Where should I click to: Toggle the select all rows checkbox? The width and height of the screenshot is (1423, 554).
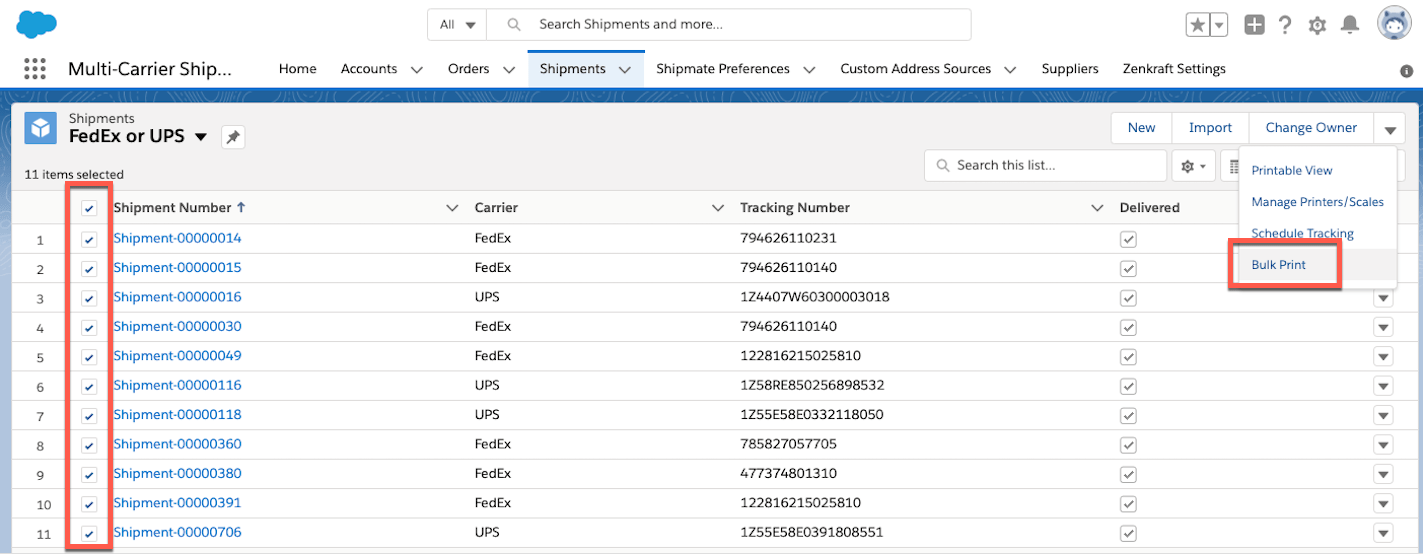(89, 208)
